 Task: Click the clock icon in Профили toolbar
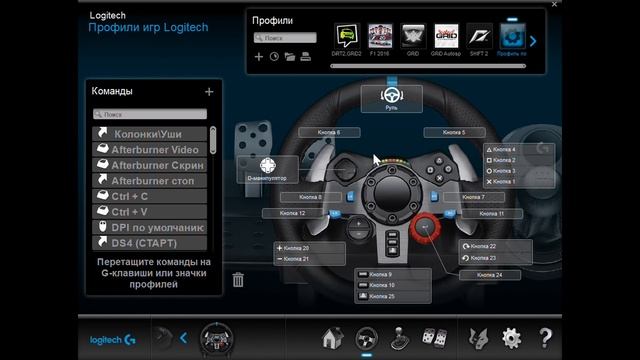point(274,56)
